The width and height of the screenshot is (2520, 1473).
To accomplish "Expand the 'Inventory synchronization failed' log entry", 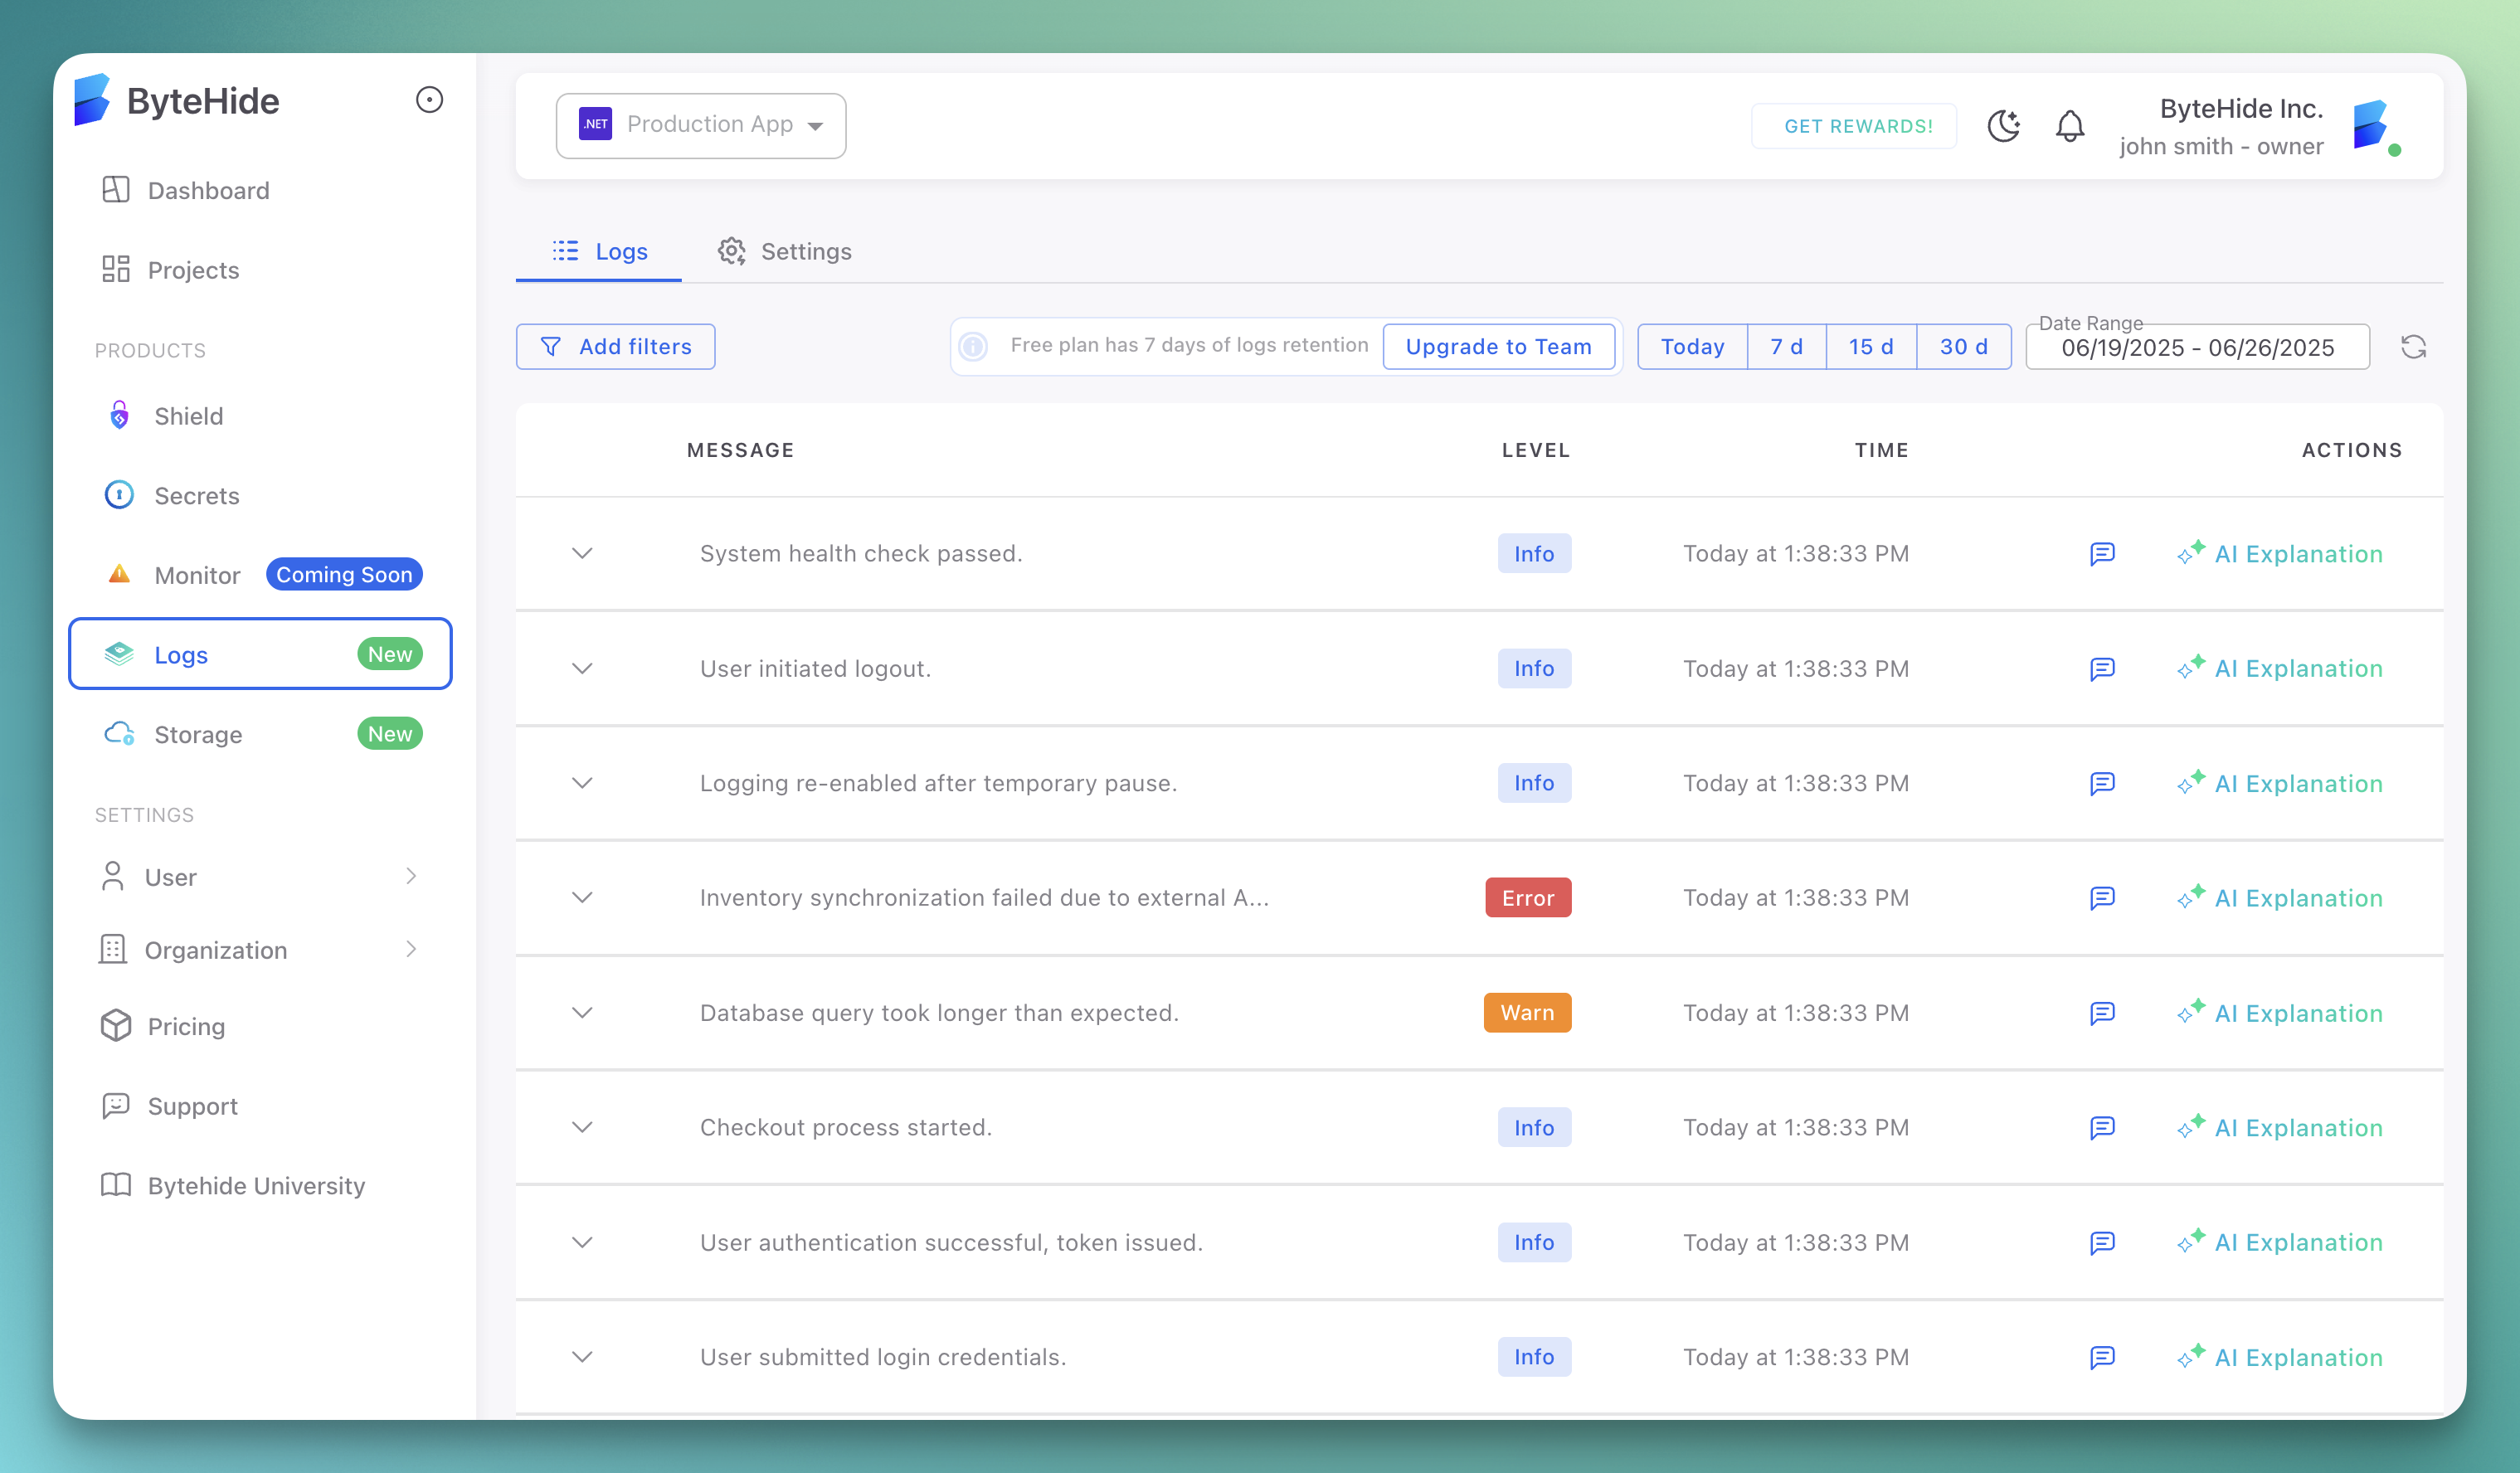I will (583, 898).
